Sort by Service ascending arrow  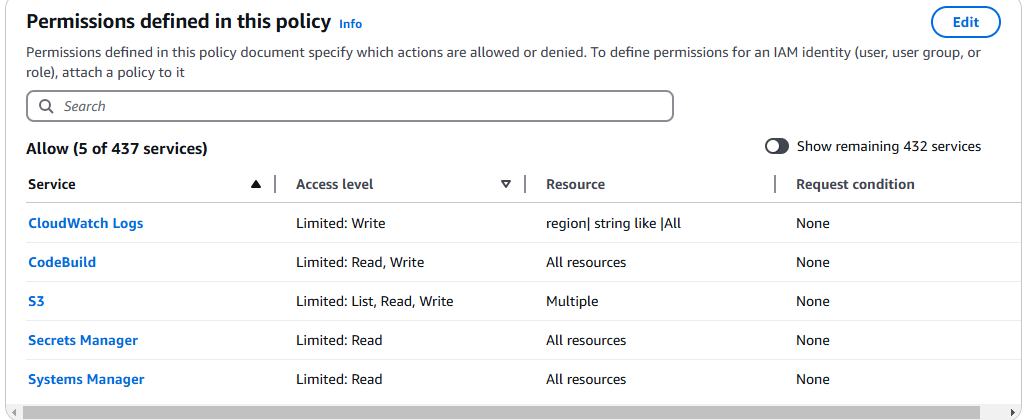click(256, 184)
